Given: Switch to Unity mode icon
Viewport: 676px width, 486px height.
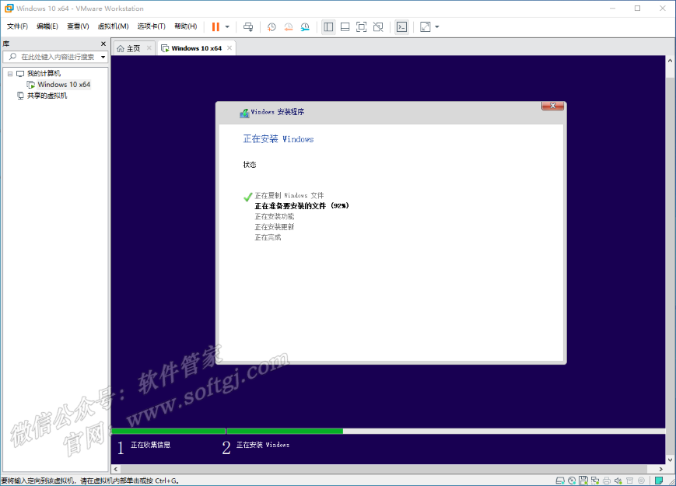Looking at the screenshot, I should coord(378,27).
